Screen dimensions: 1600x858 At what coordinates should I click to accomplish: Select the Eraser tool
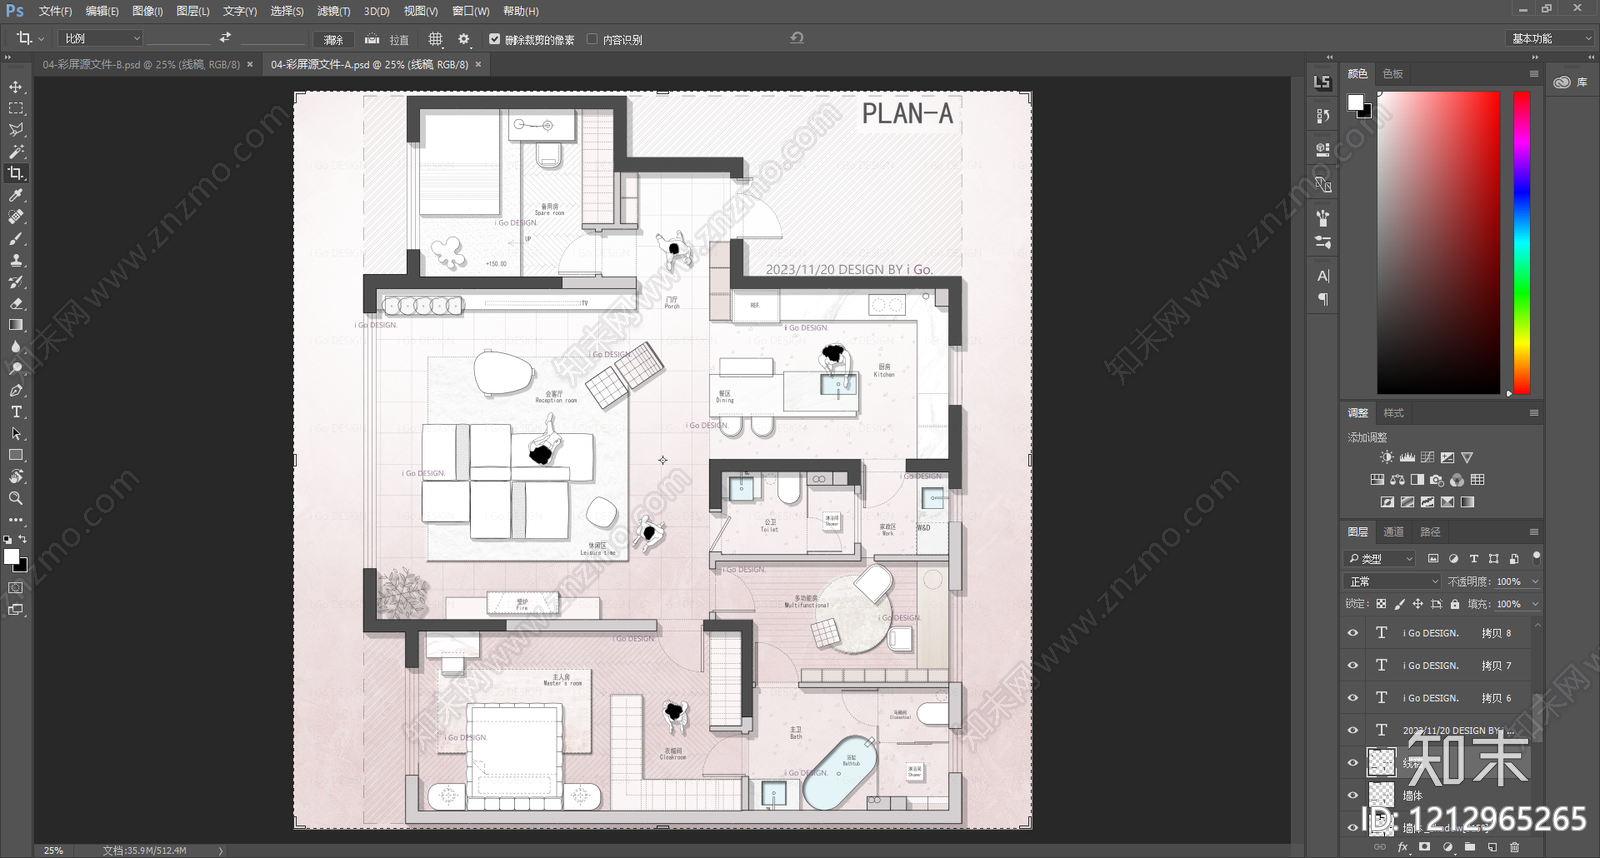16,303
